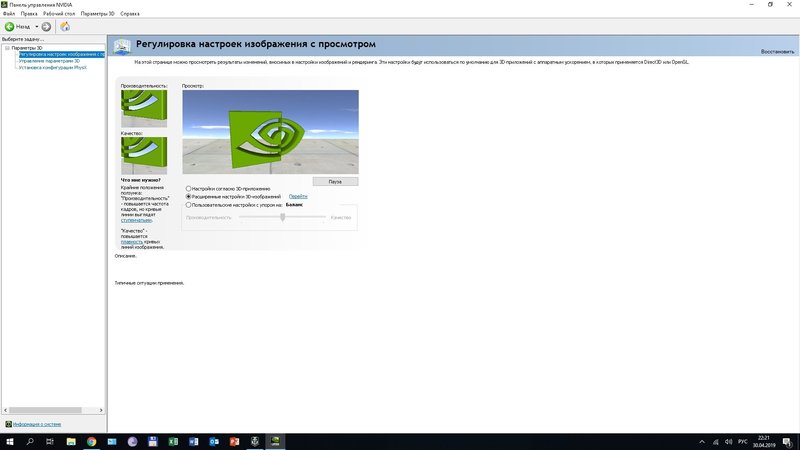Screen dimensions: 800x450
Task: Click the Производительность preview thumbnail
Action: coord(144,109)
